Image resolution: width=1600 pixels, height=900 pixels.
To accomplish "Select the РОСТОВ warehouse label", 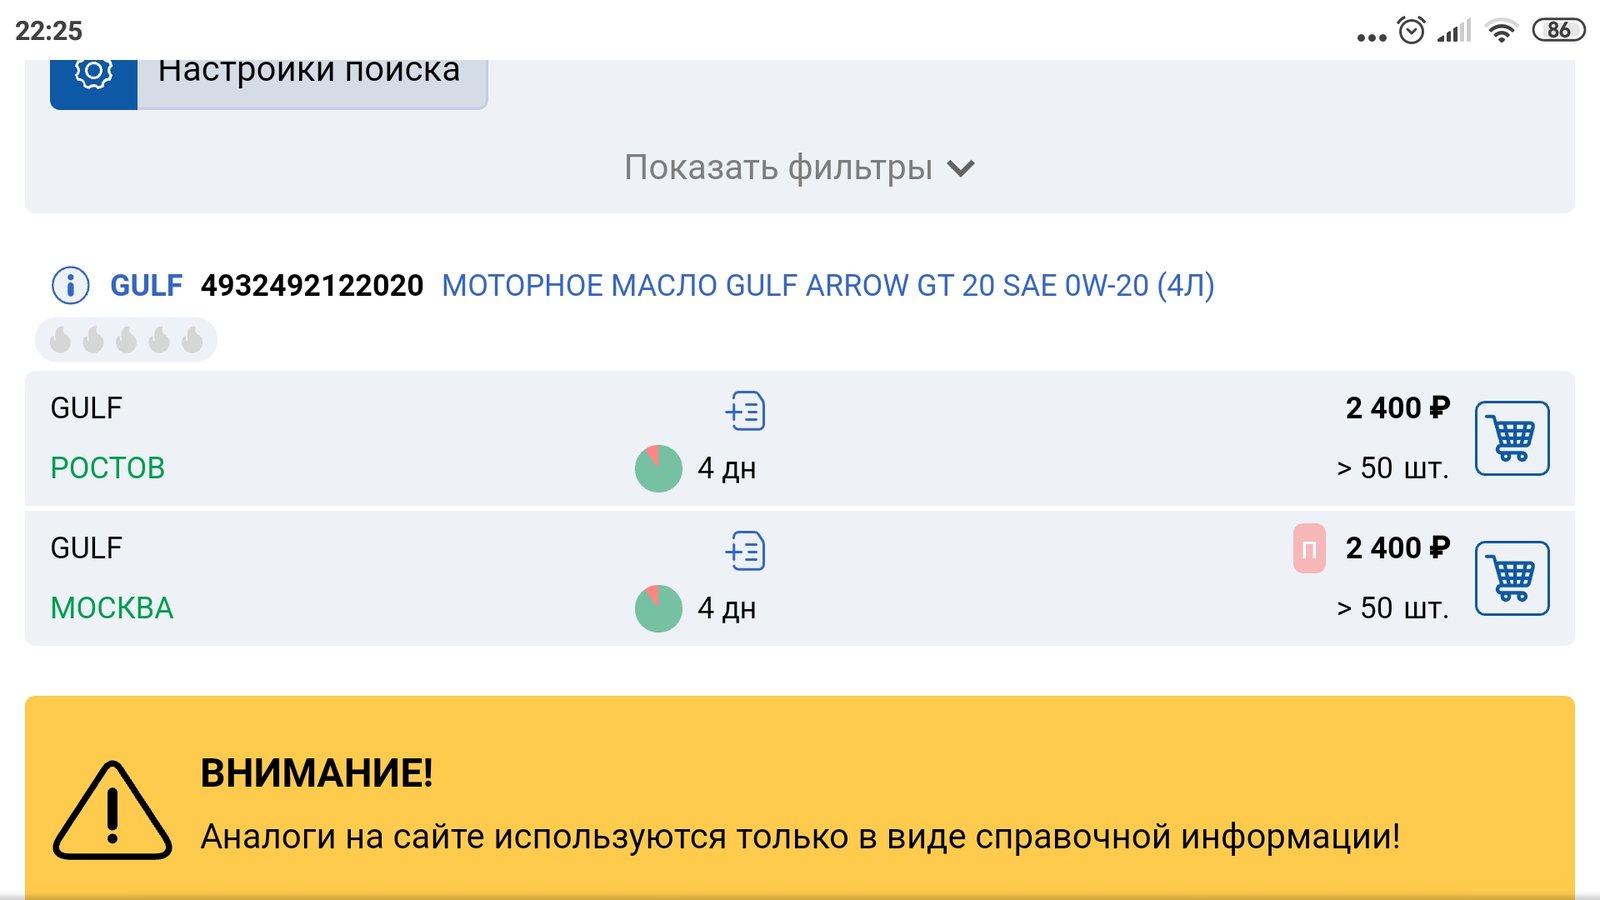I will pos(108,468).
